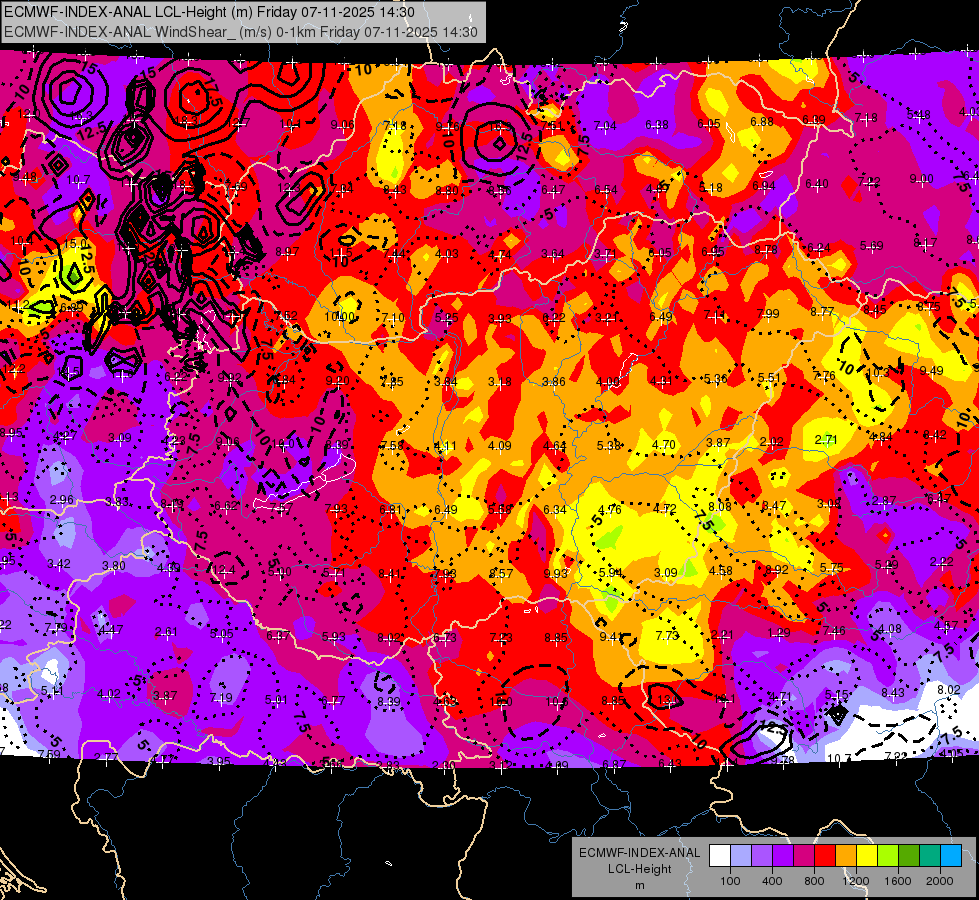Viewport: 979px width, 900px height.
Task: Click the map value "10.3"
Action: [878, 373]
